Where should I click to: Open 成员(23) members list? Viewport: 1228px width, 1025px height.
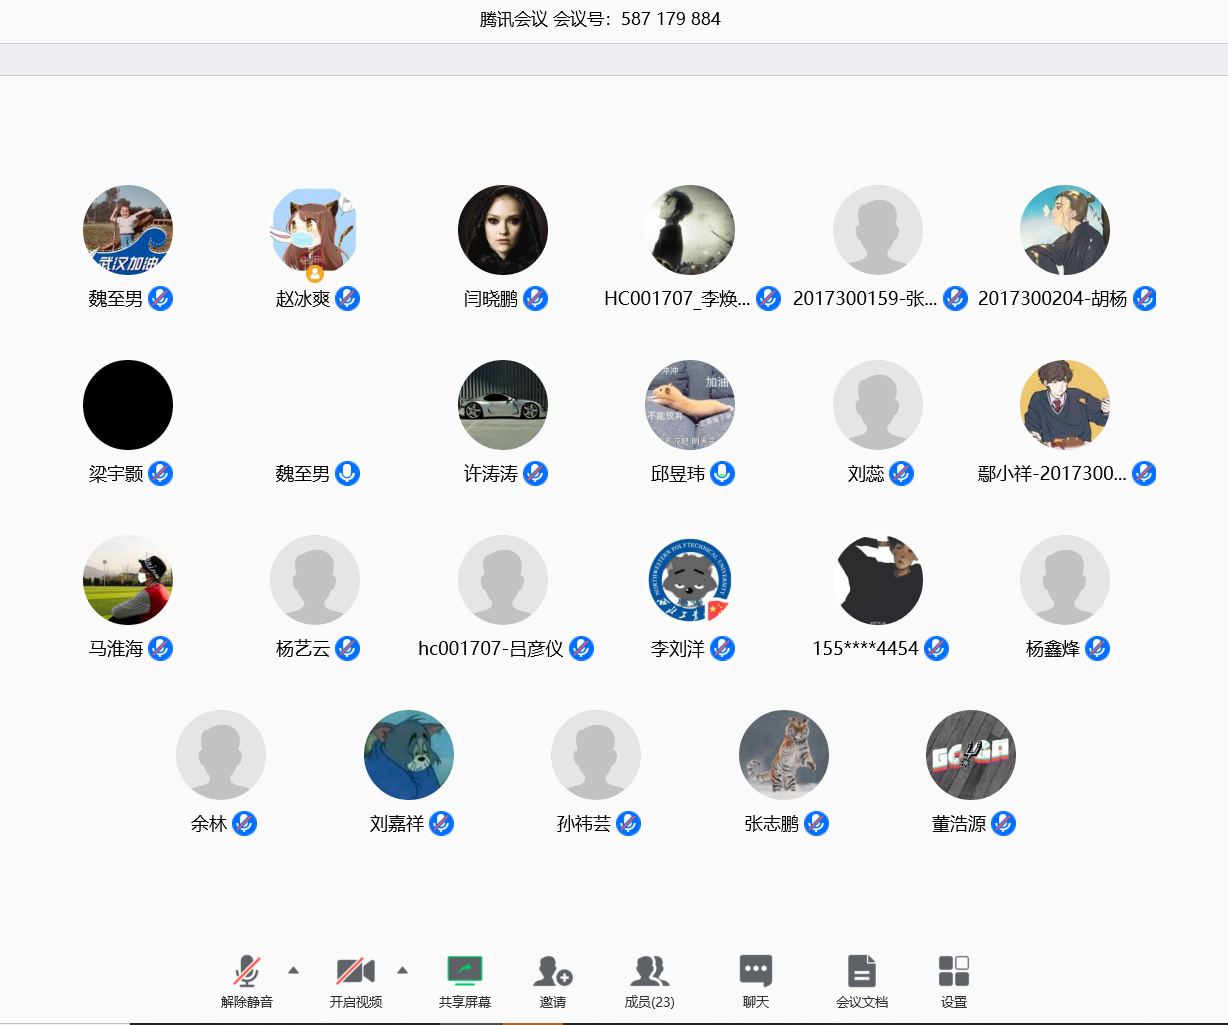(649, 980)
